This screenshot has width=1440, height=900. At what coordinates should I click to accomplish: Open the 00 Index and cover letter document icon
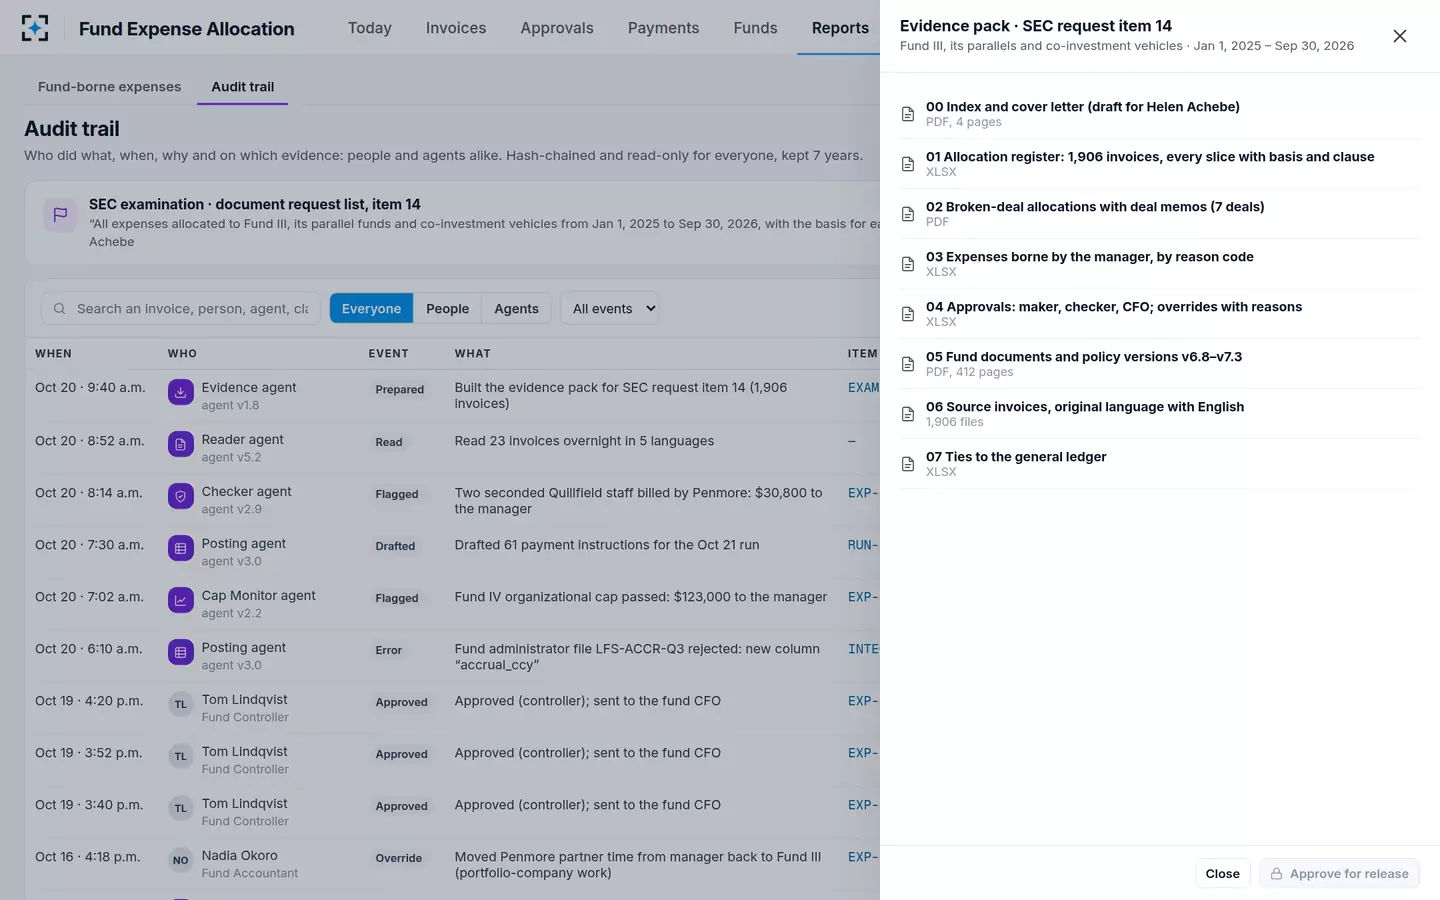click(908, 114)
